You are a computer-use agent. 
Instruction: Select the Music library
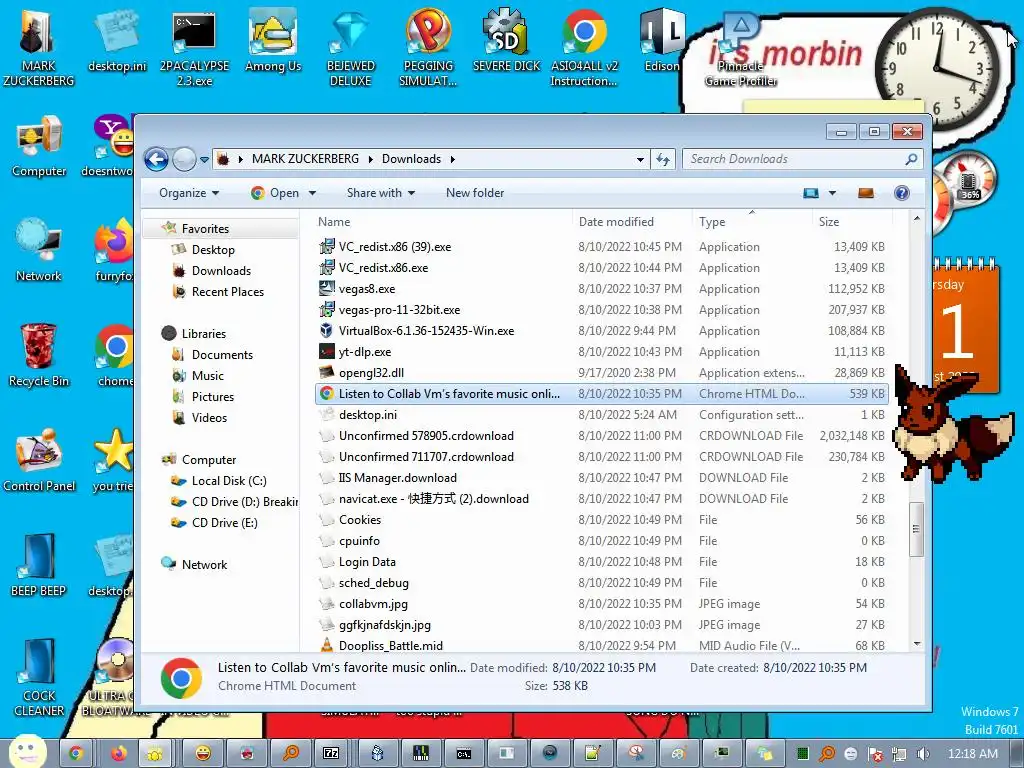(x=208, y=376)
